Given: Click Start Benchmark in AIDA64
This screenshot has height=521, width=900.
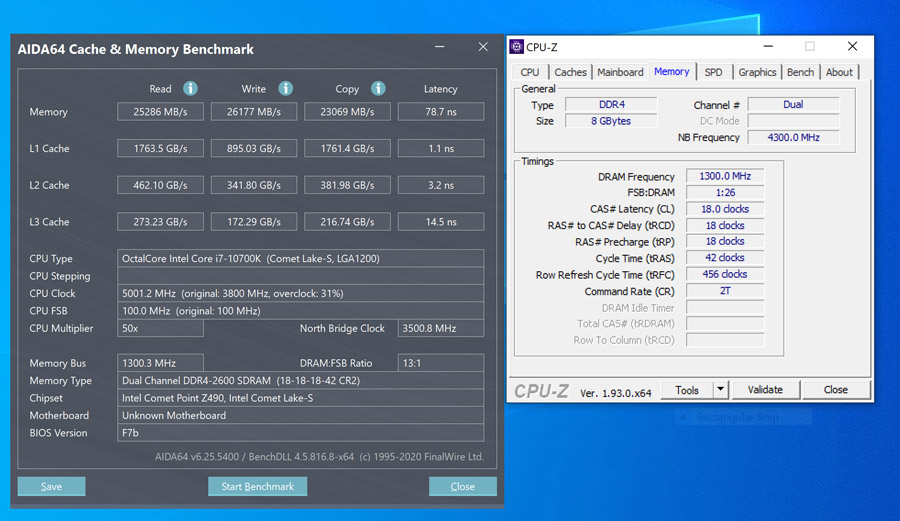Looking at the screenshot, I should pyautogui.click(x=257, y=487).
